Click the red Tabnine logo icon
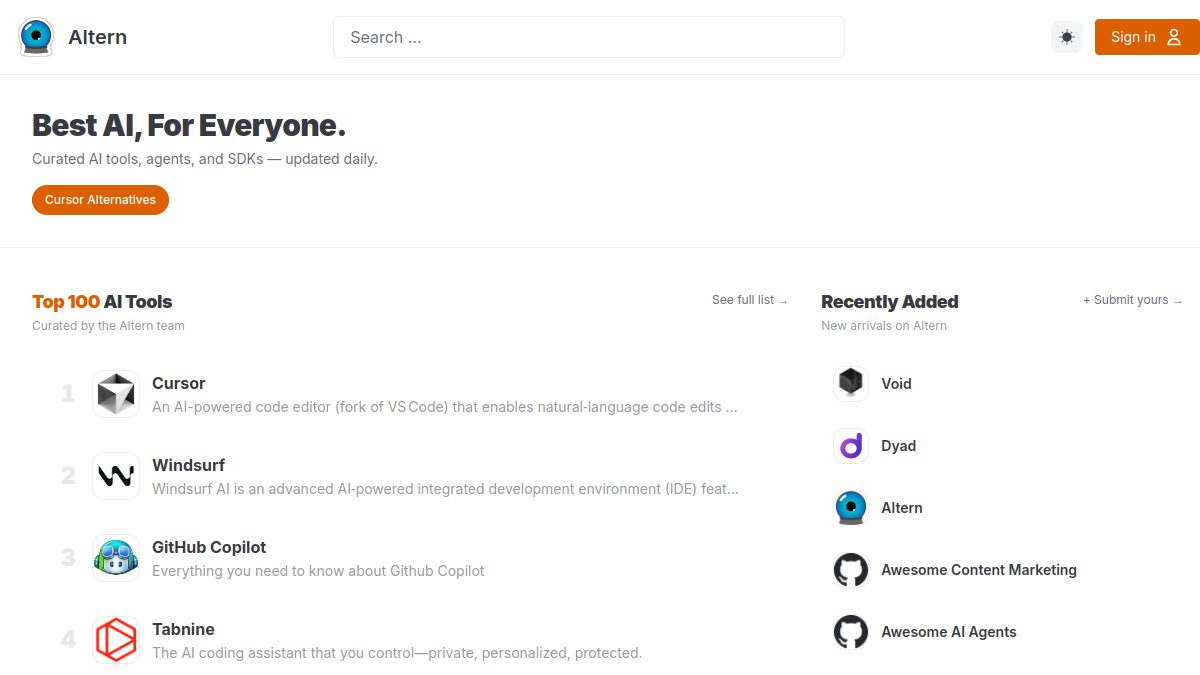The width and height of the screenshot is (1200, 675). pos(116,640)
